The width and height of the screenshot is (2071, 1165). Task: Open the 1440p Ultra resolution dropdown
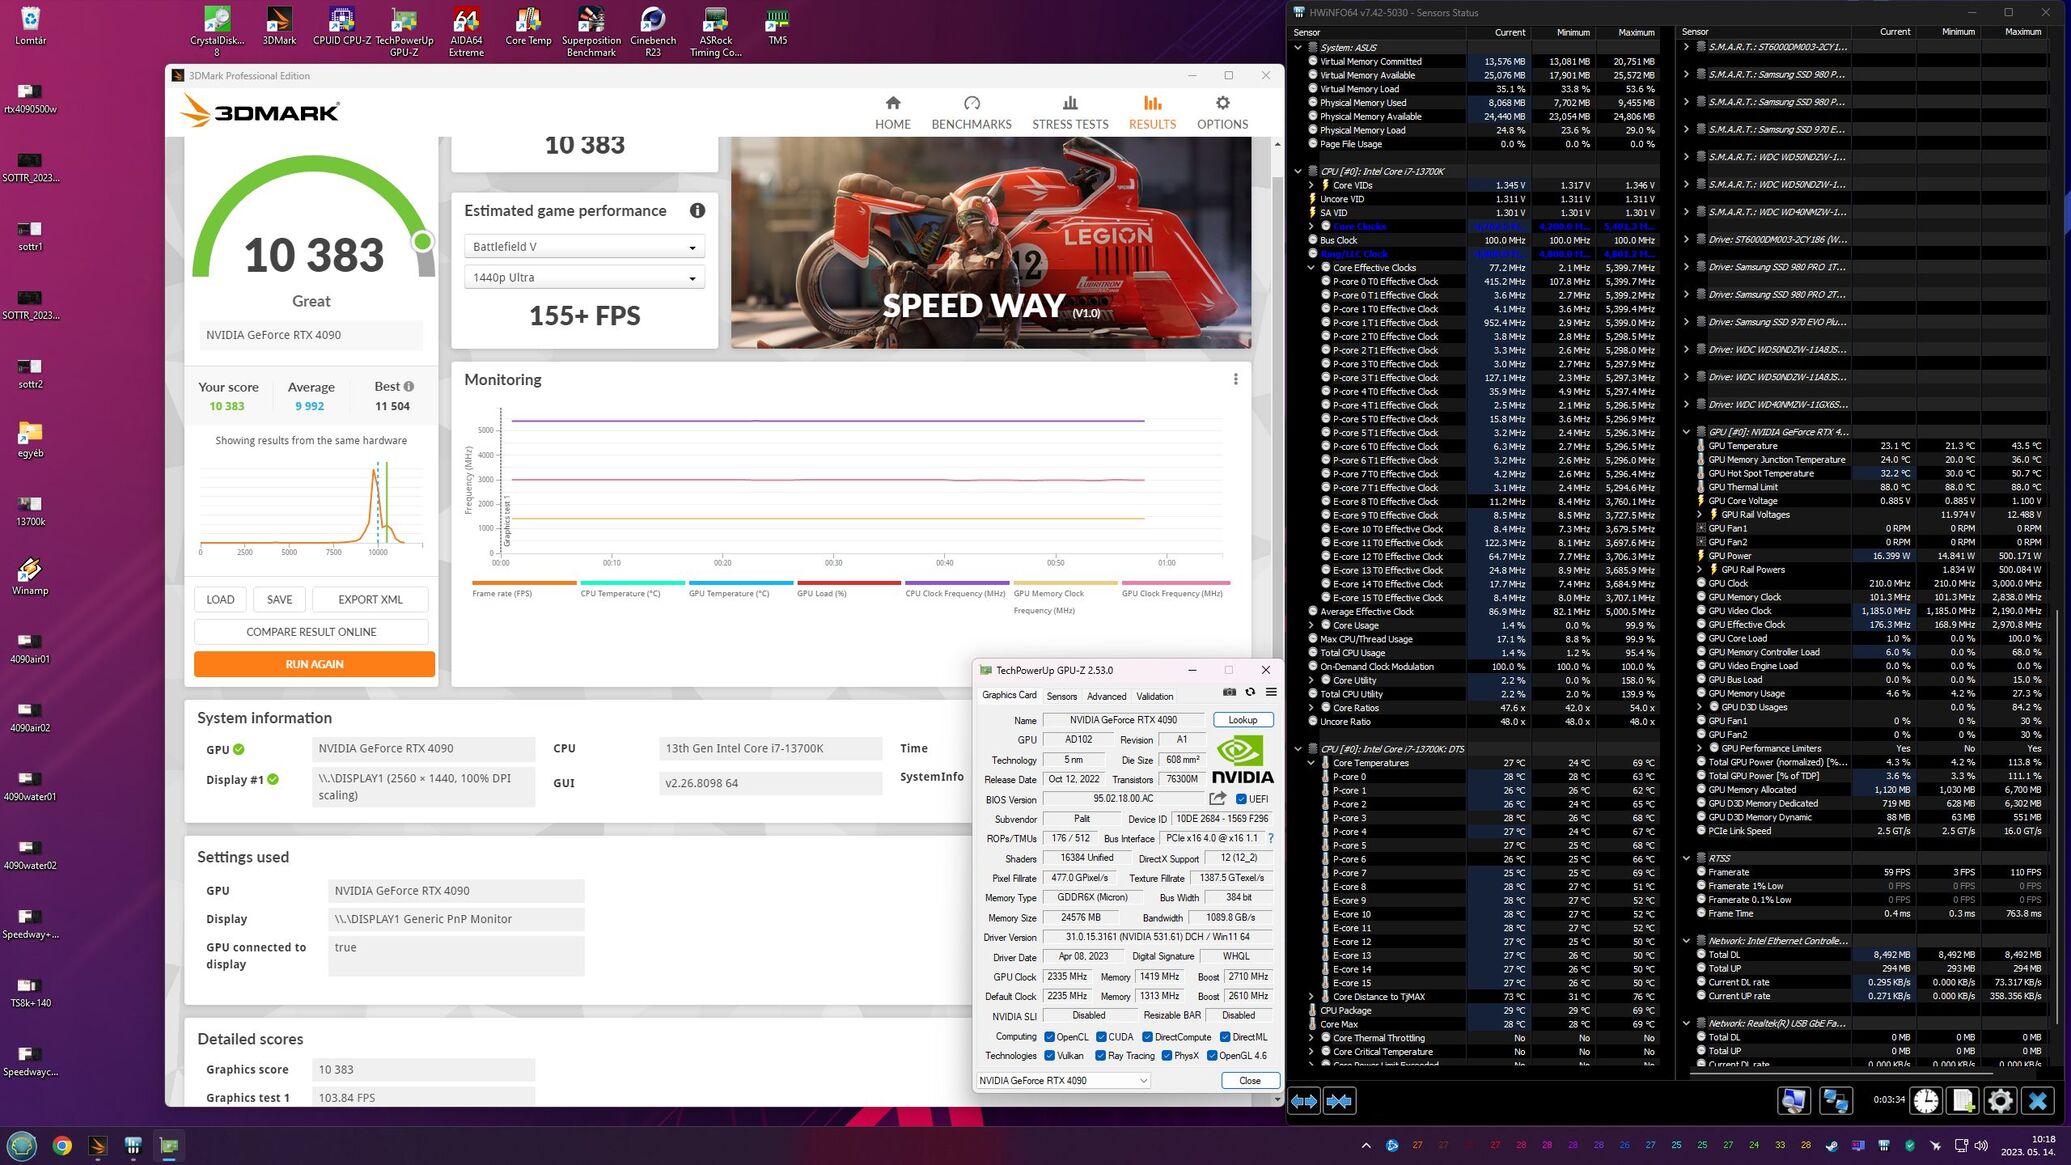[584, 278]
